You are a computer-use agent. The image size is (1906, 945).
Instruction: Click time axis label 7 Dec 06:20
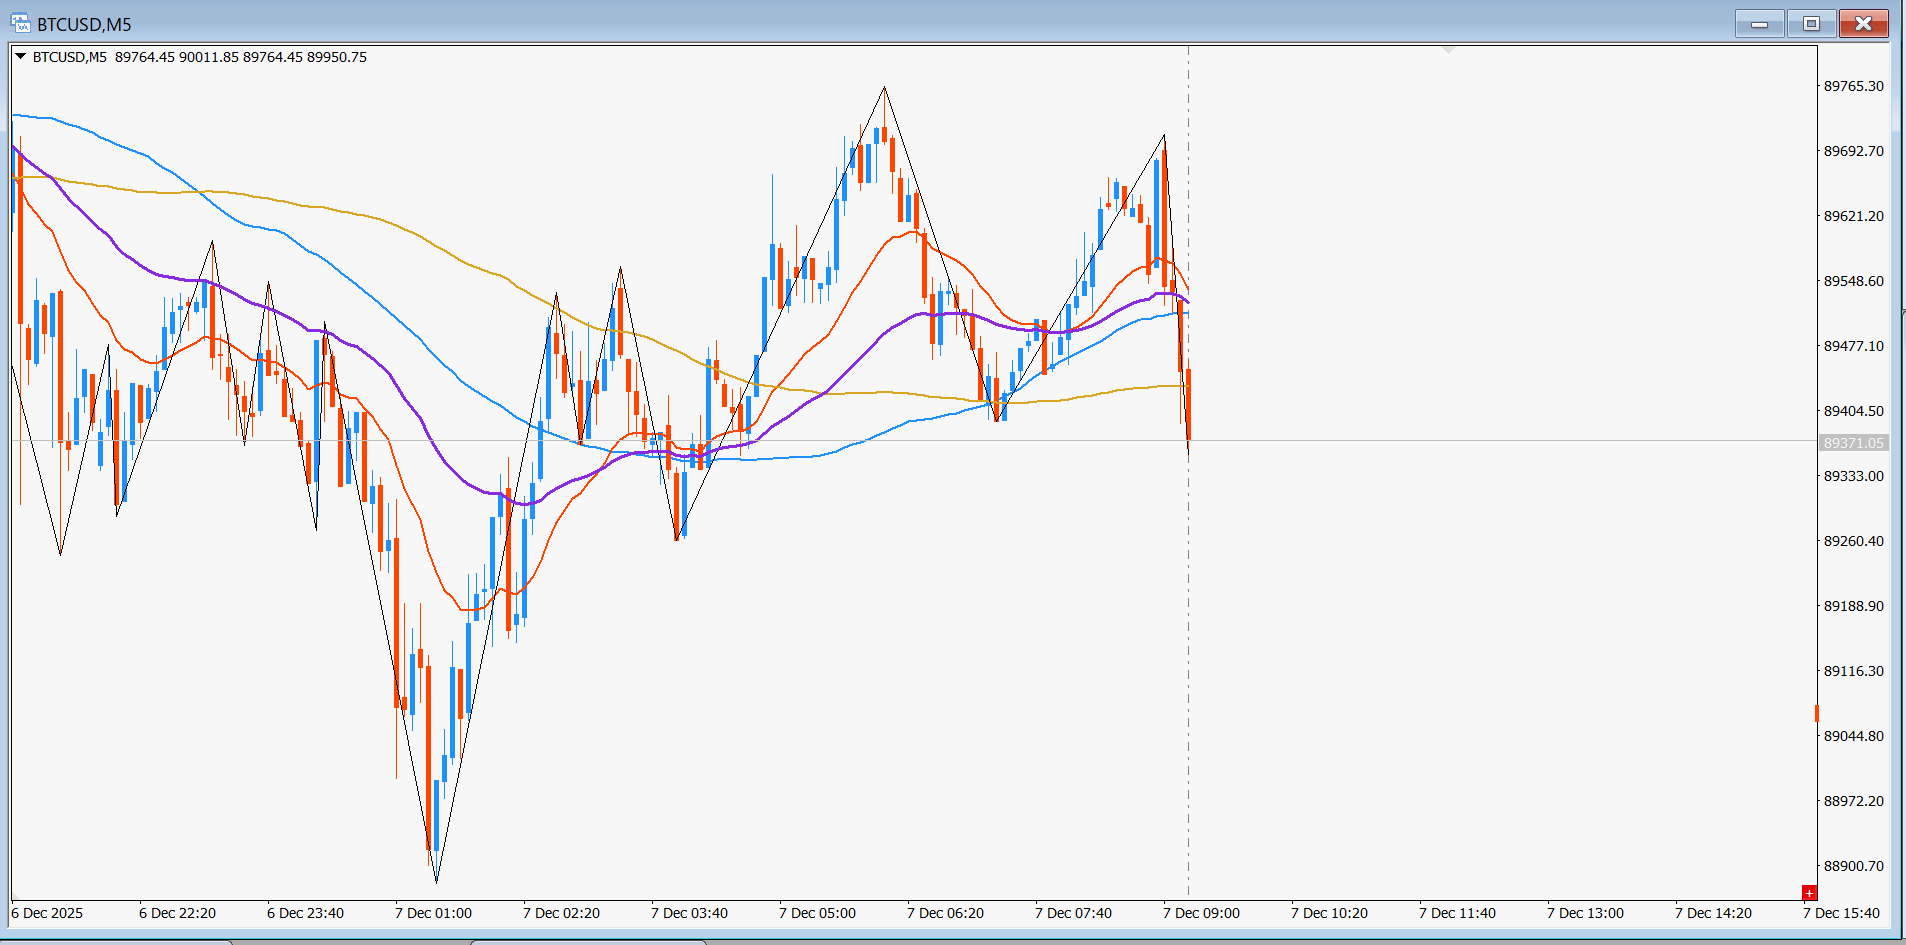point(945,913)
